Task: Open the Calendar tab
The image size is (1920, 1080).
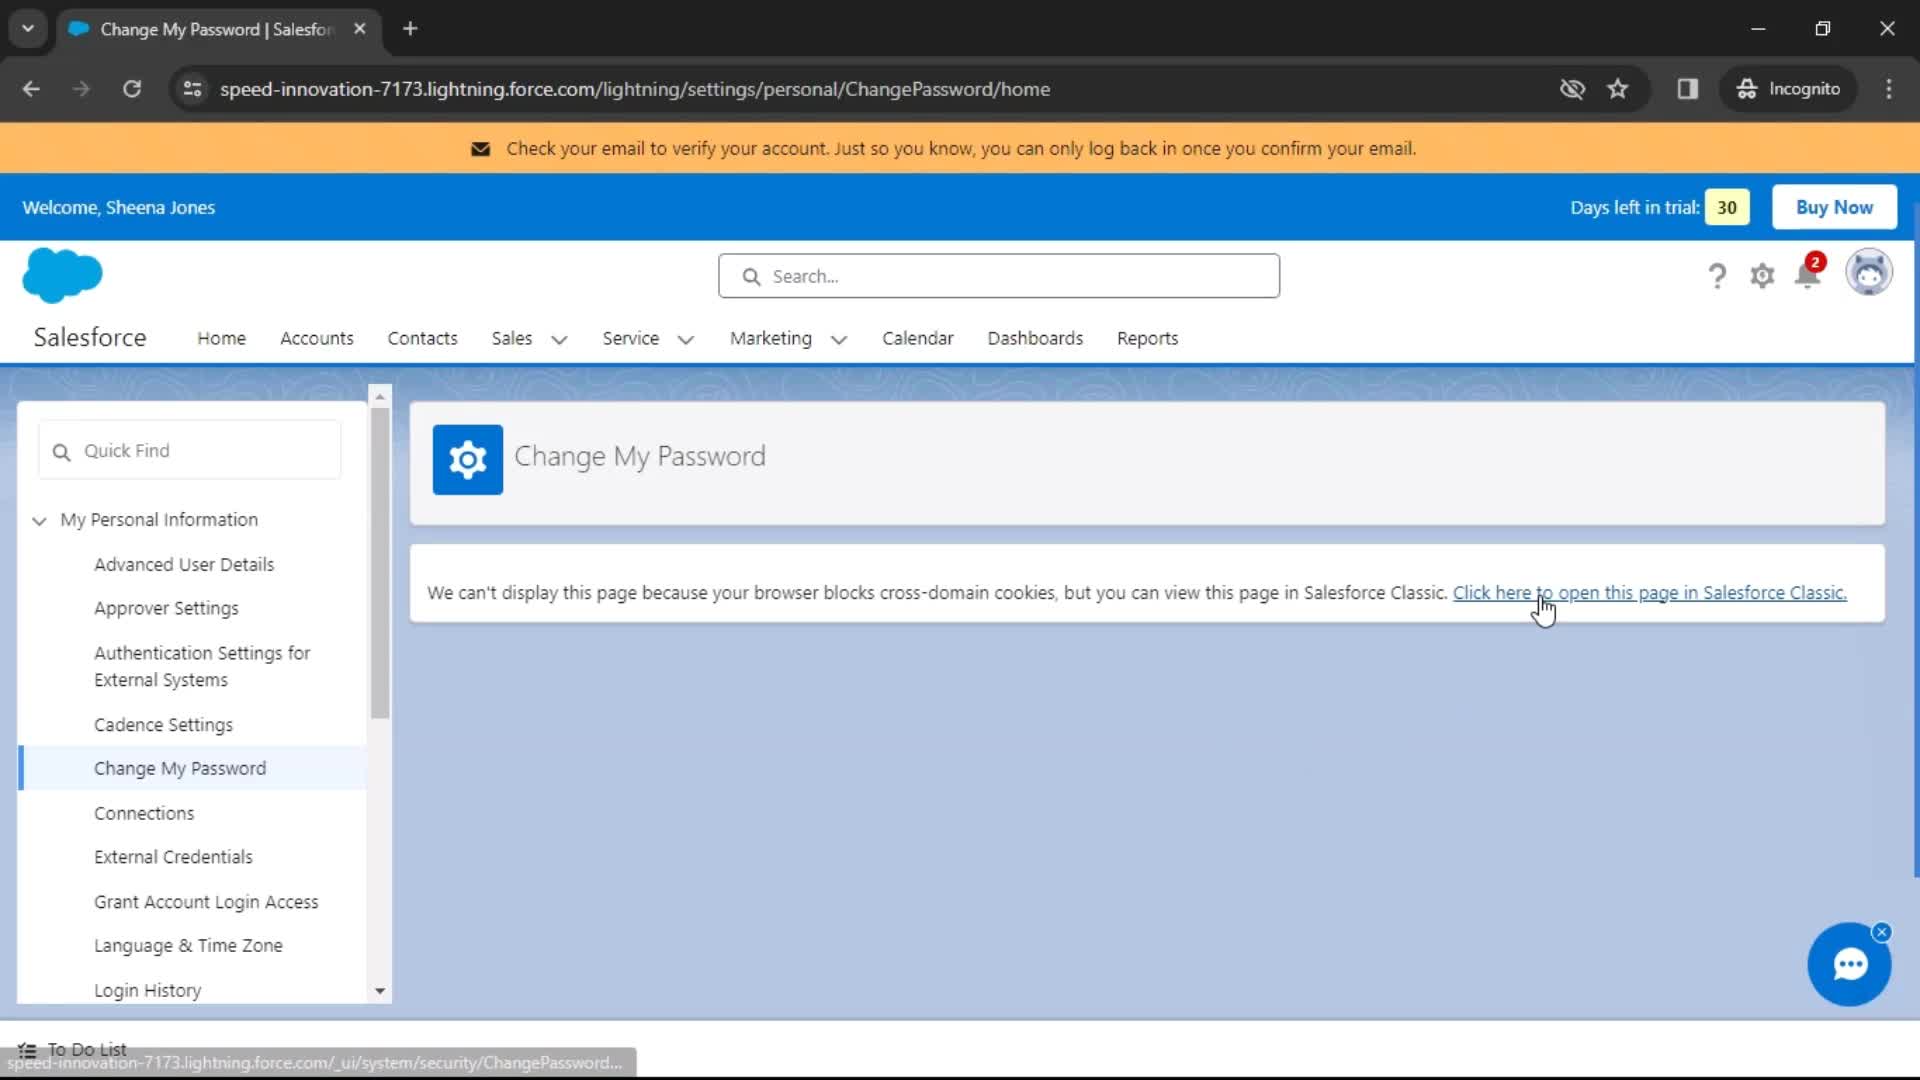Action: [917, 338]
